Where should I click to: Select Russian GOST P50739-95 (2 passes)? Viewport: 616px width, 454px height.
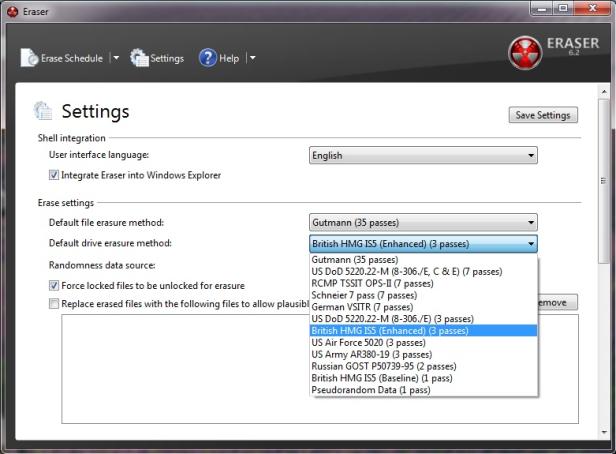point(424,366)
